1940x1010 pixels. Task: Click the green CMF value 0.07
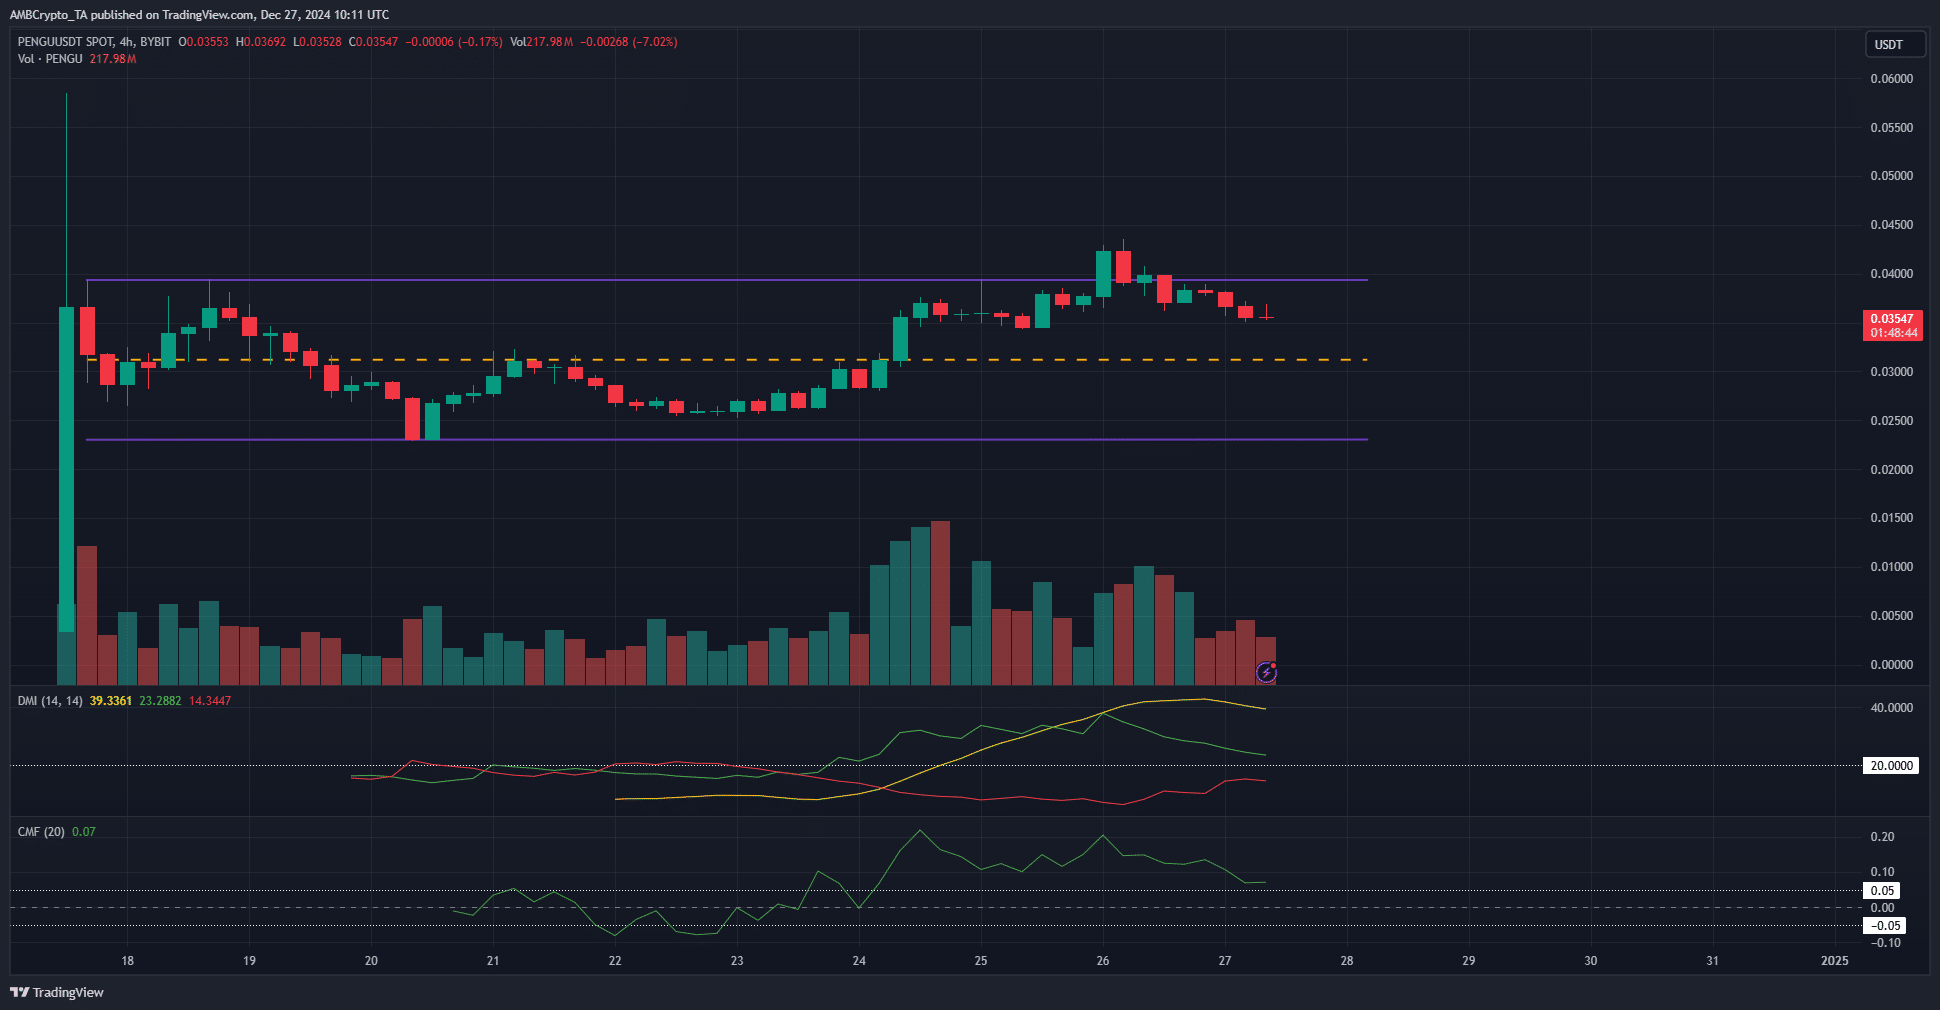pyautogui.click(x=84, y=832)
